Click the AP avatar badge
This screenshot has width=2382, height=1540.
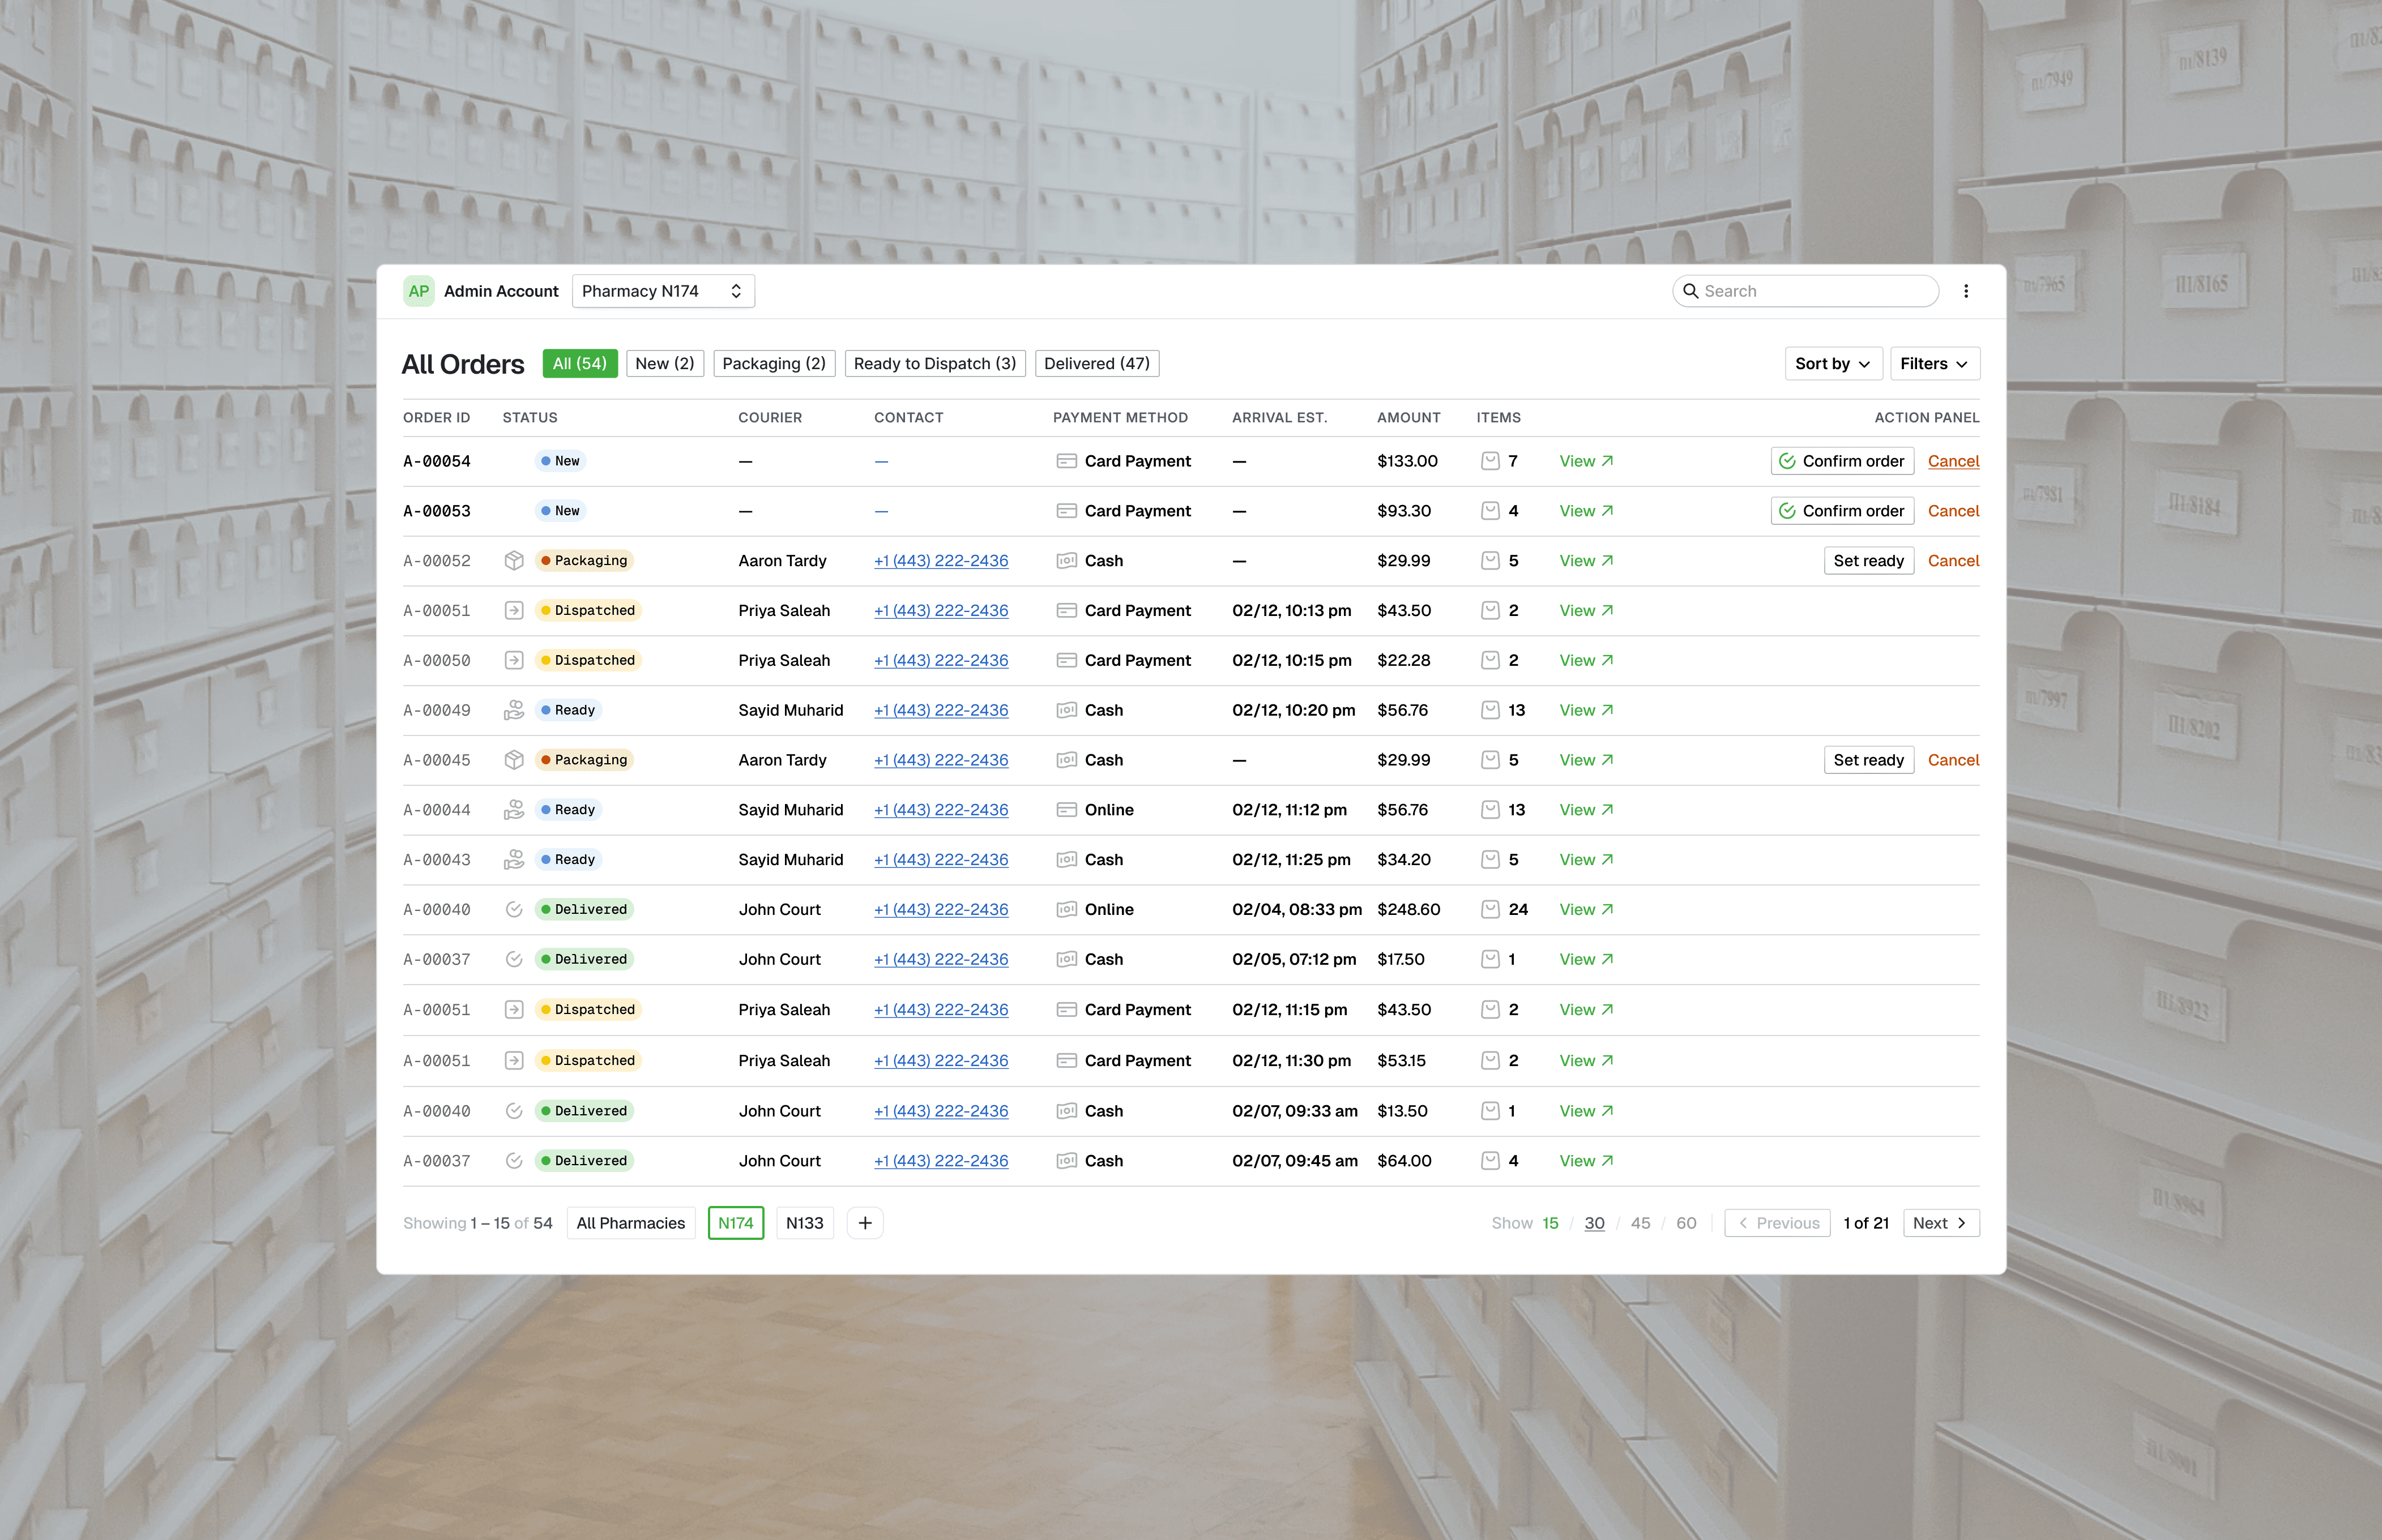point(418,291)
